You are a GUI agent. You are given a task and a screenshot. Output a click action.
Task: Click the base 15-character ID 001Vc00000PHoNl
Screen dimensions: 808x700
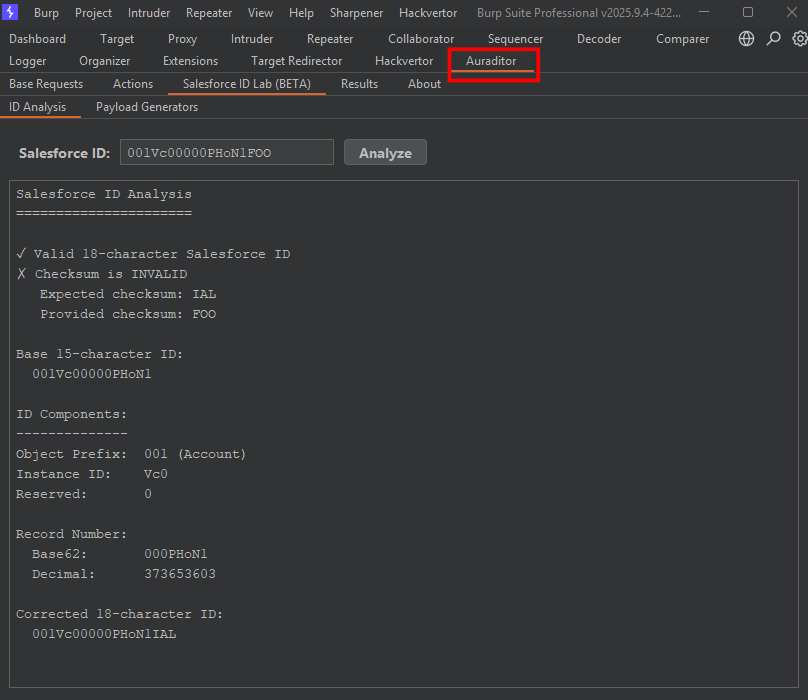[92, 374]
